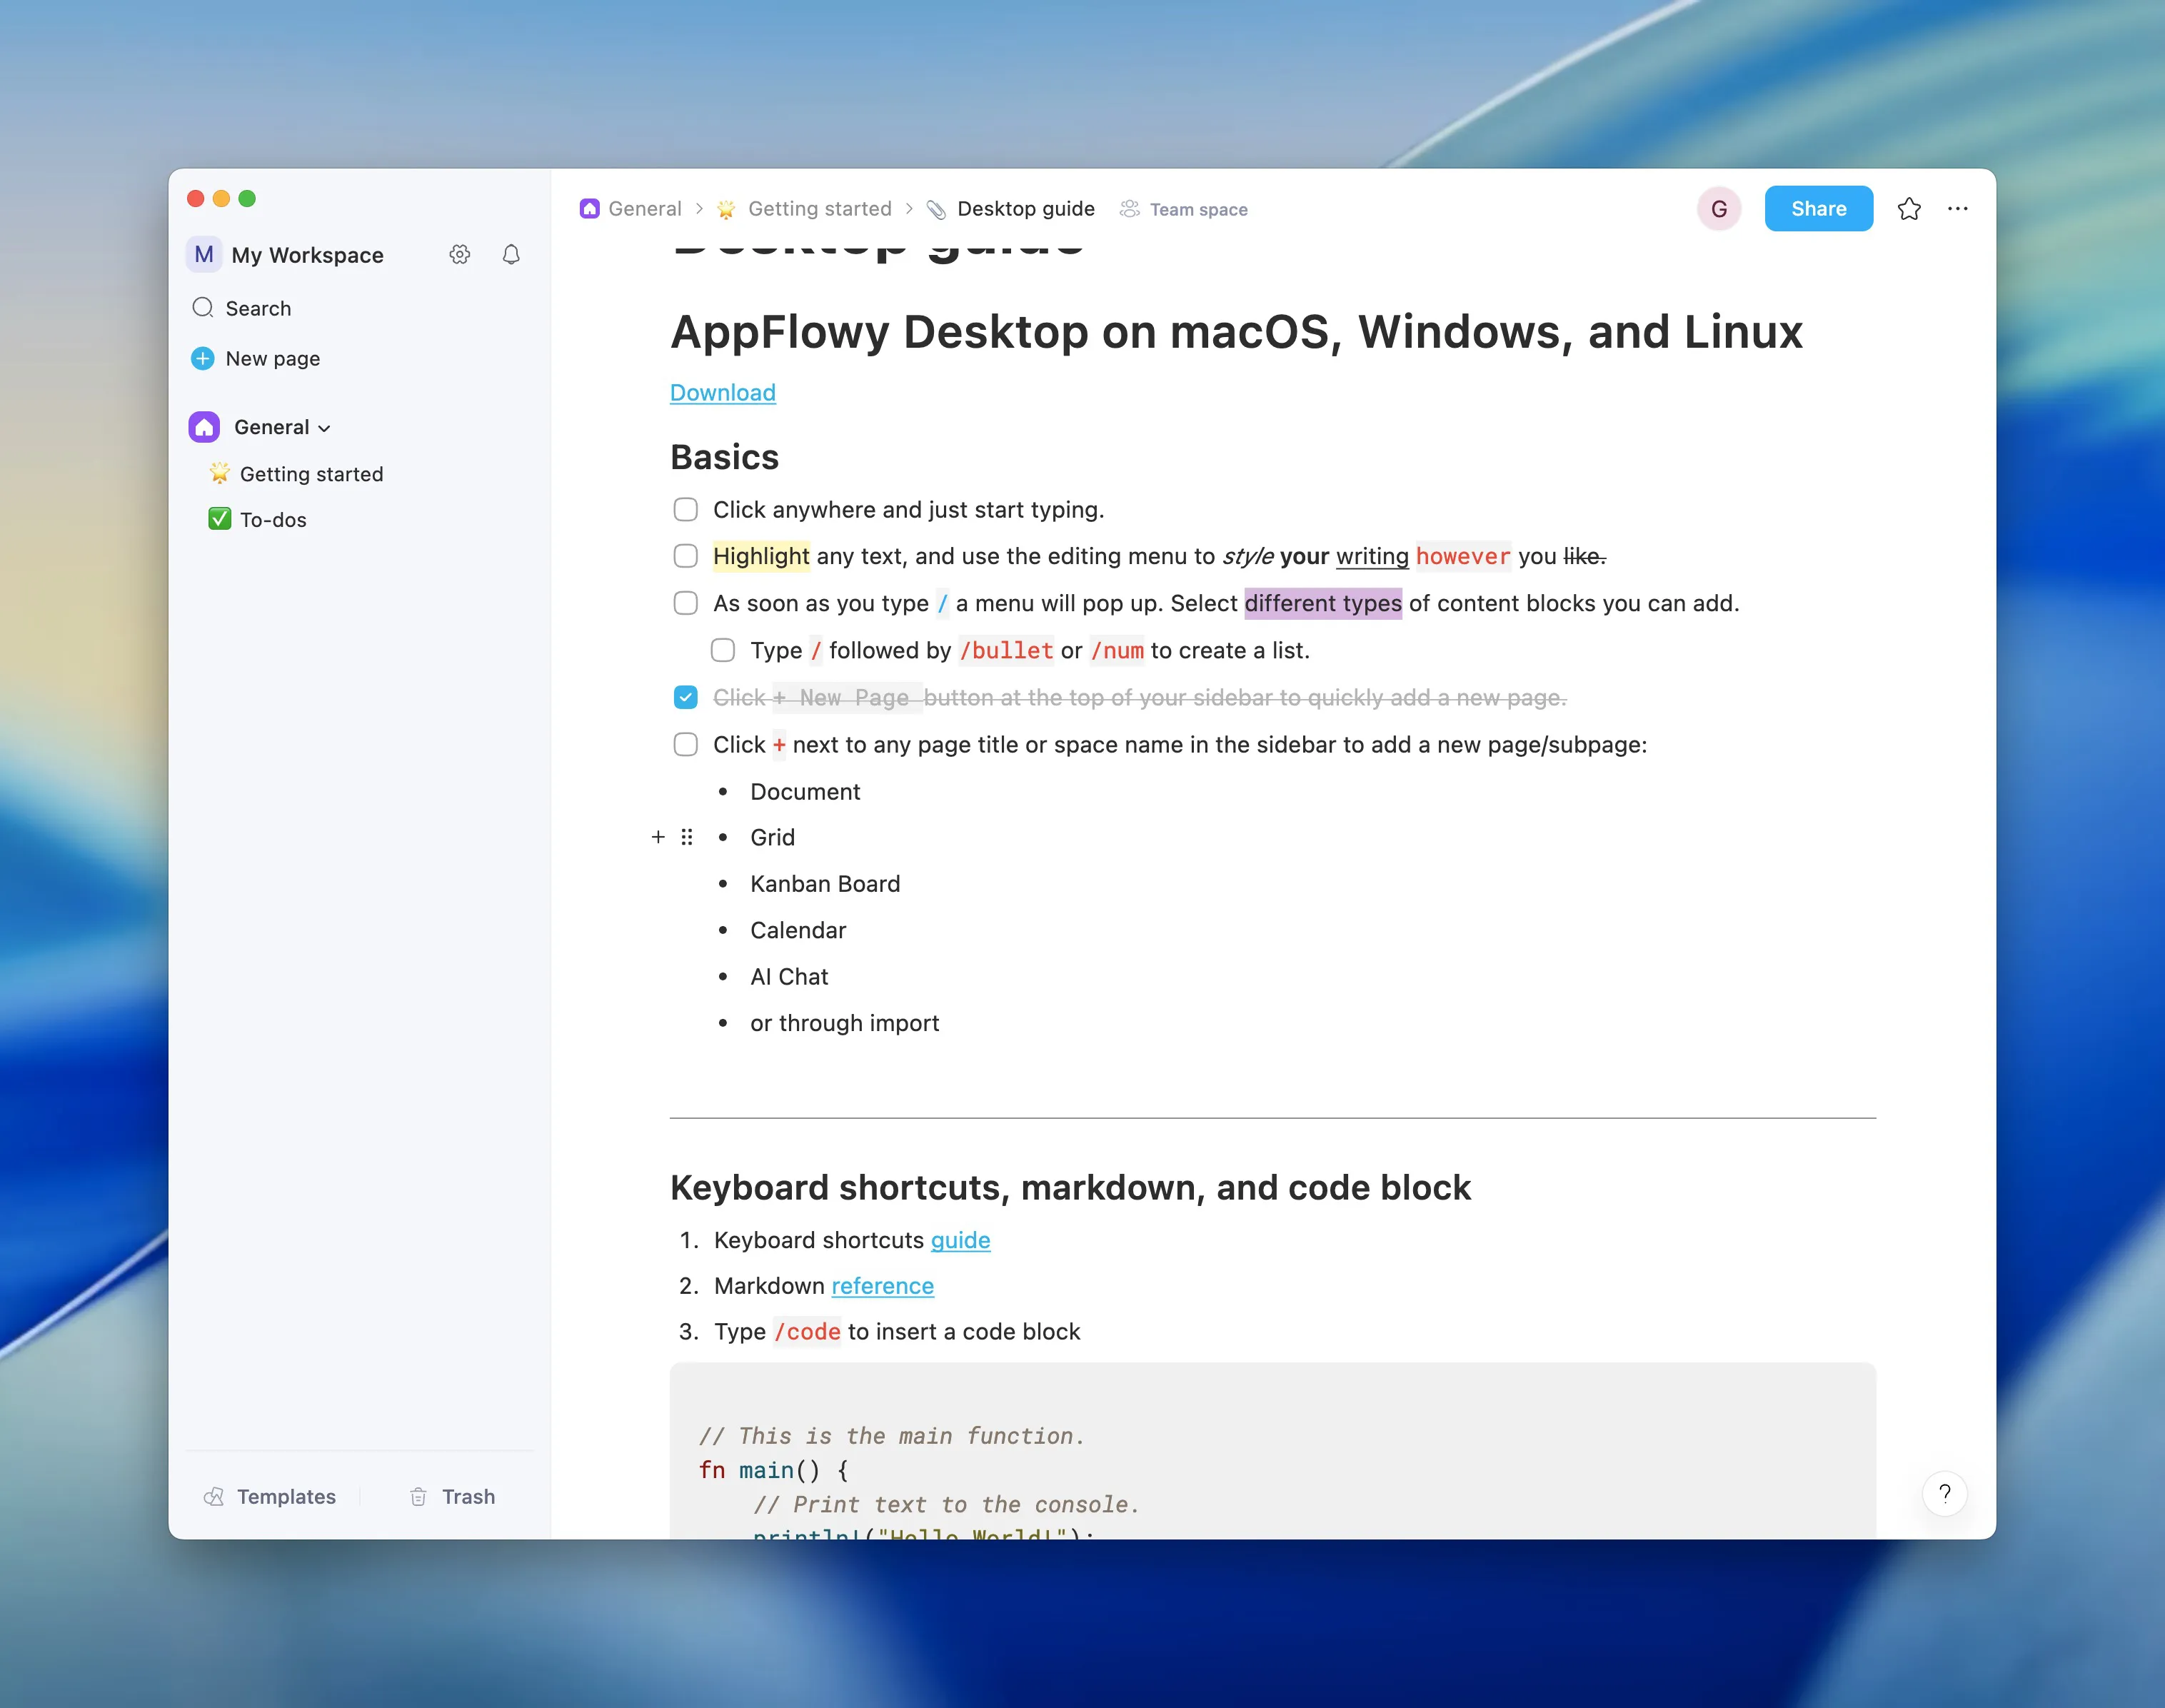Open the Markdown 'reference' link
The width and height of the screenshot is (2165, 1708).
[882, 1286]
